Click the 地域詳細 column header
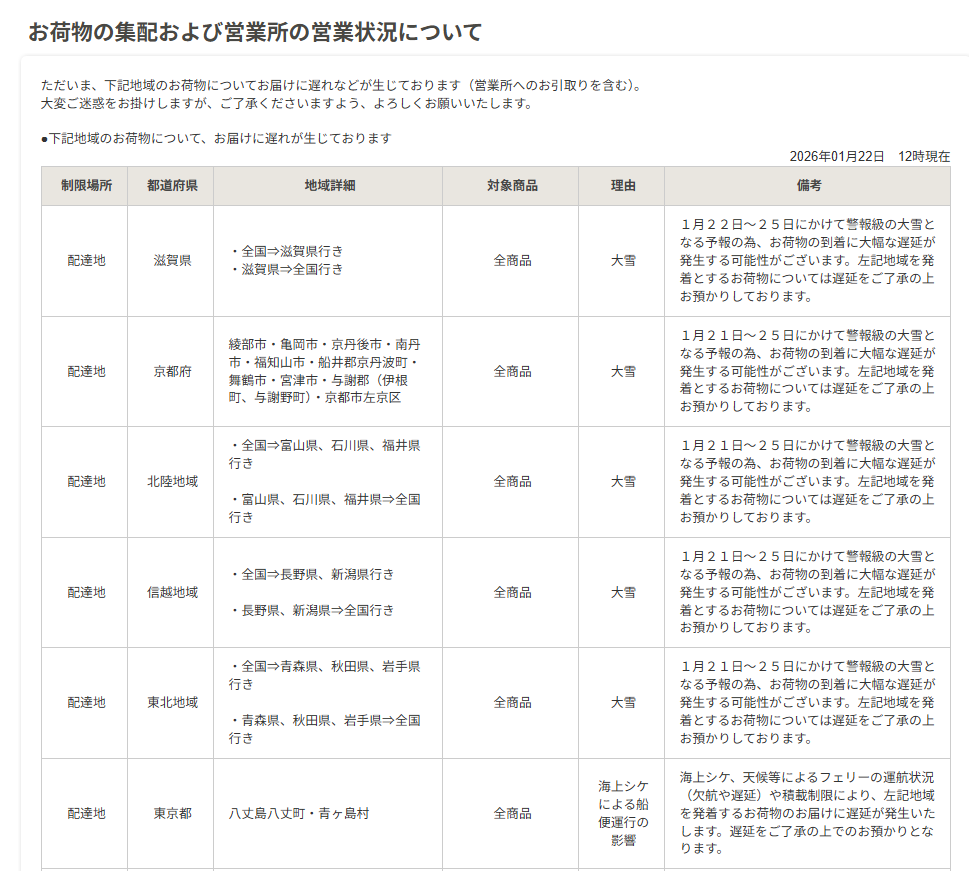This screenshot has height=871, width=969. tap(329, 186)
